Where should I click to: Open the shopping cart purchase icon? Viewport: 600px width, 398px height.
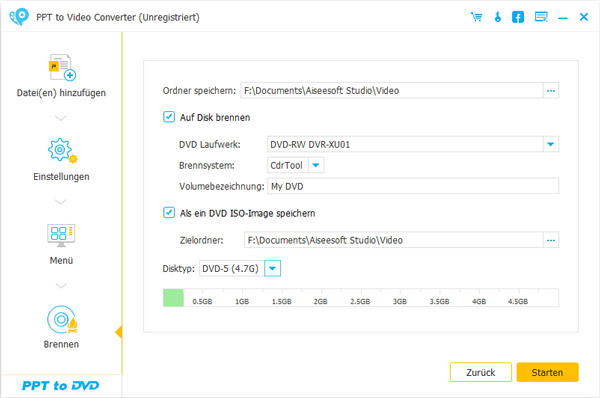pyautogui.click(x=476, y=17)
